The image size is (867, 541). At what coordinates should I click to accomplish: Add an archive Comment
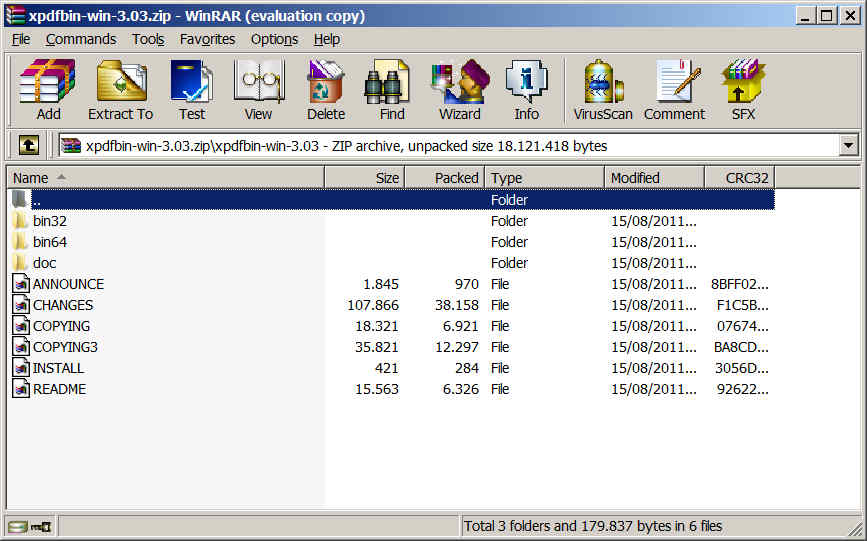pos(674,91)
